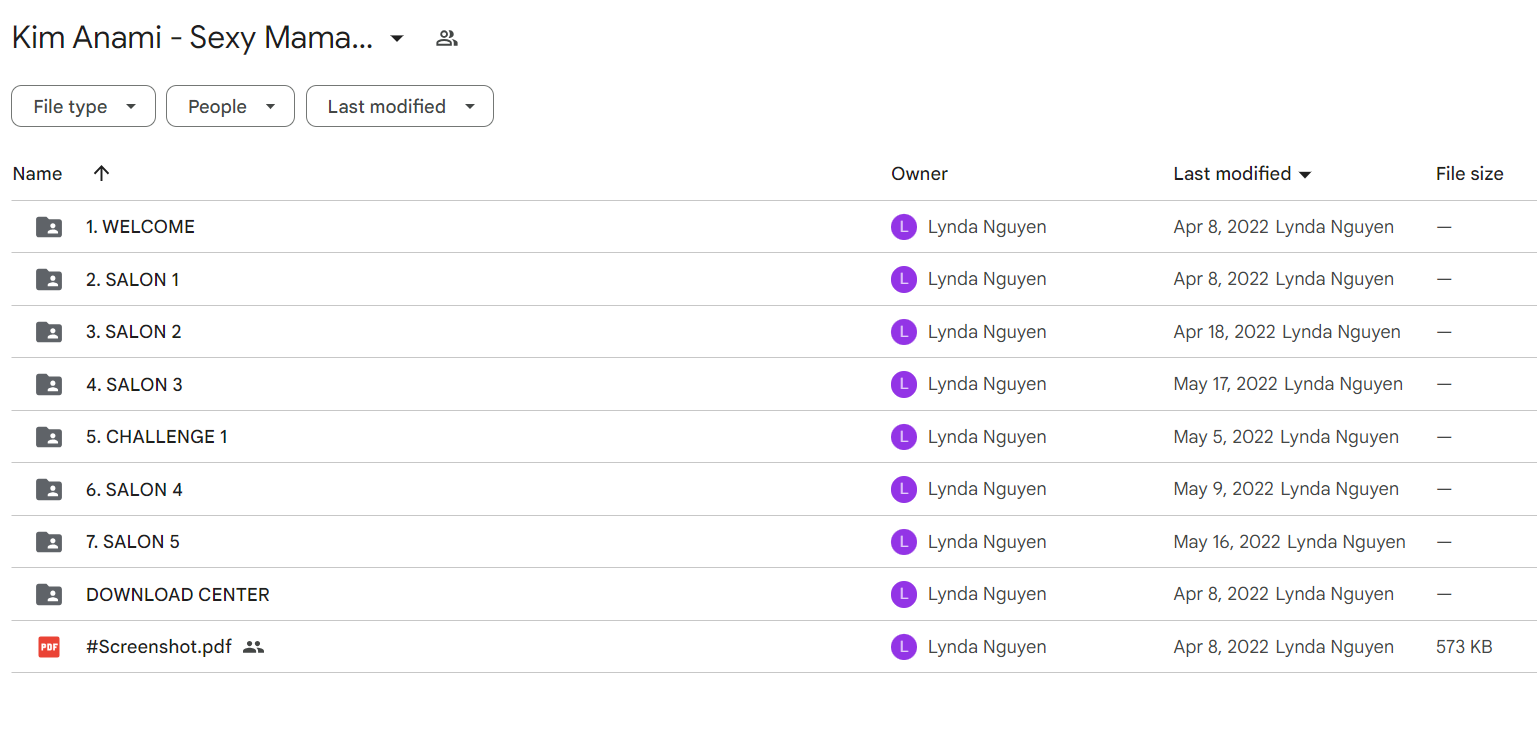The image size is (1537, 737).
Task: Toggle the Name sort direction arrow
Action: (x=101, y=173)
